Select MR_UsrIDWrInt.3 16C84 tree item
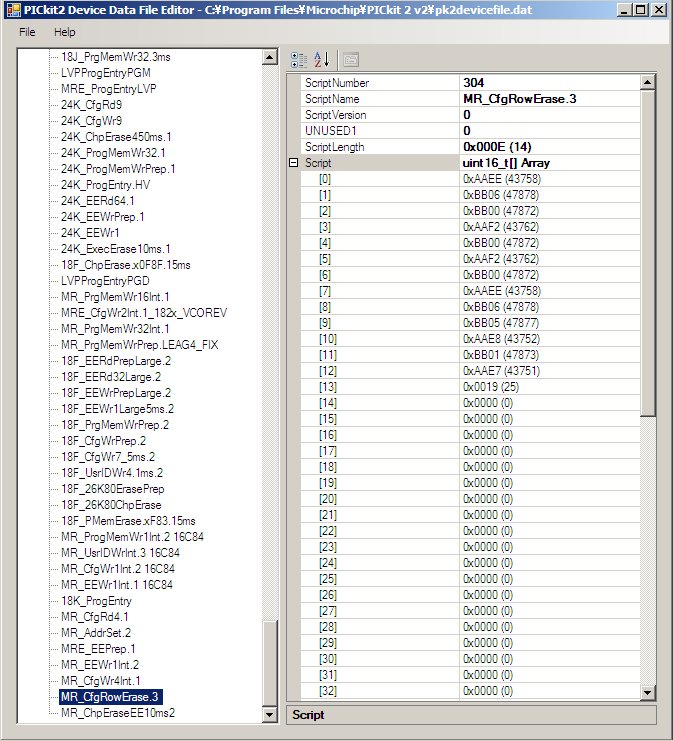 [121, 553]
